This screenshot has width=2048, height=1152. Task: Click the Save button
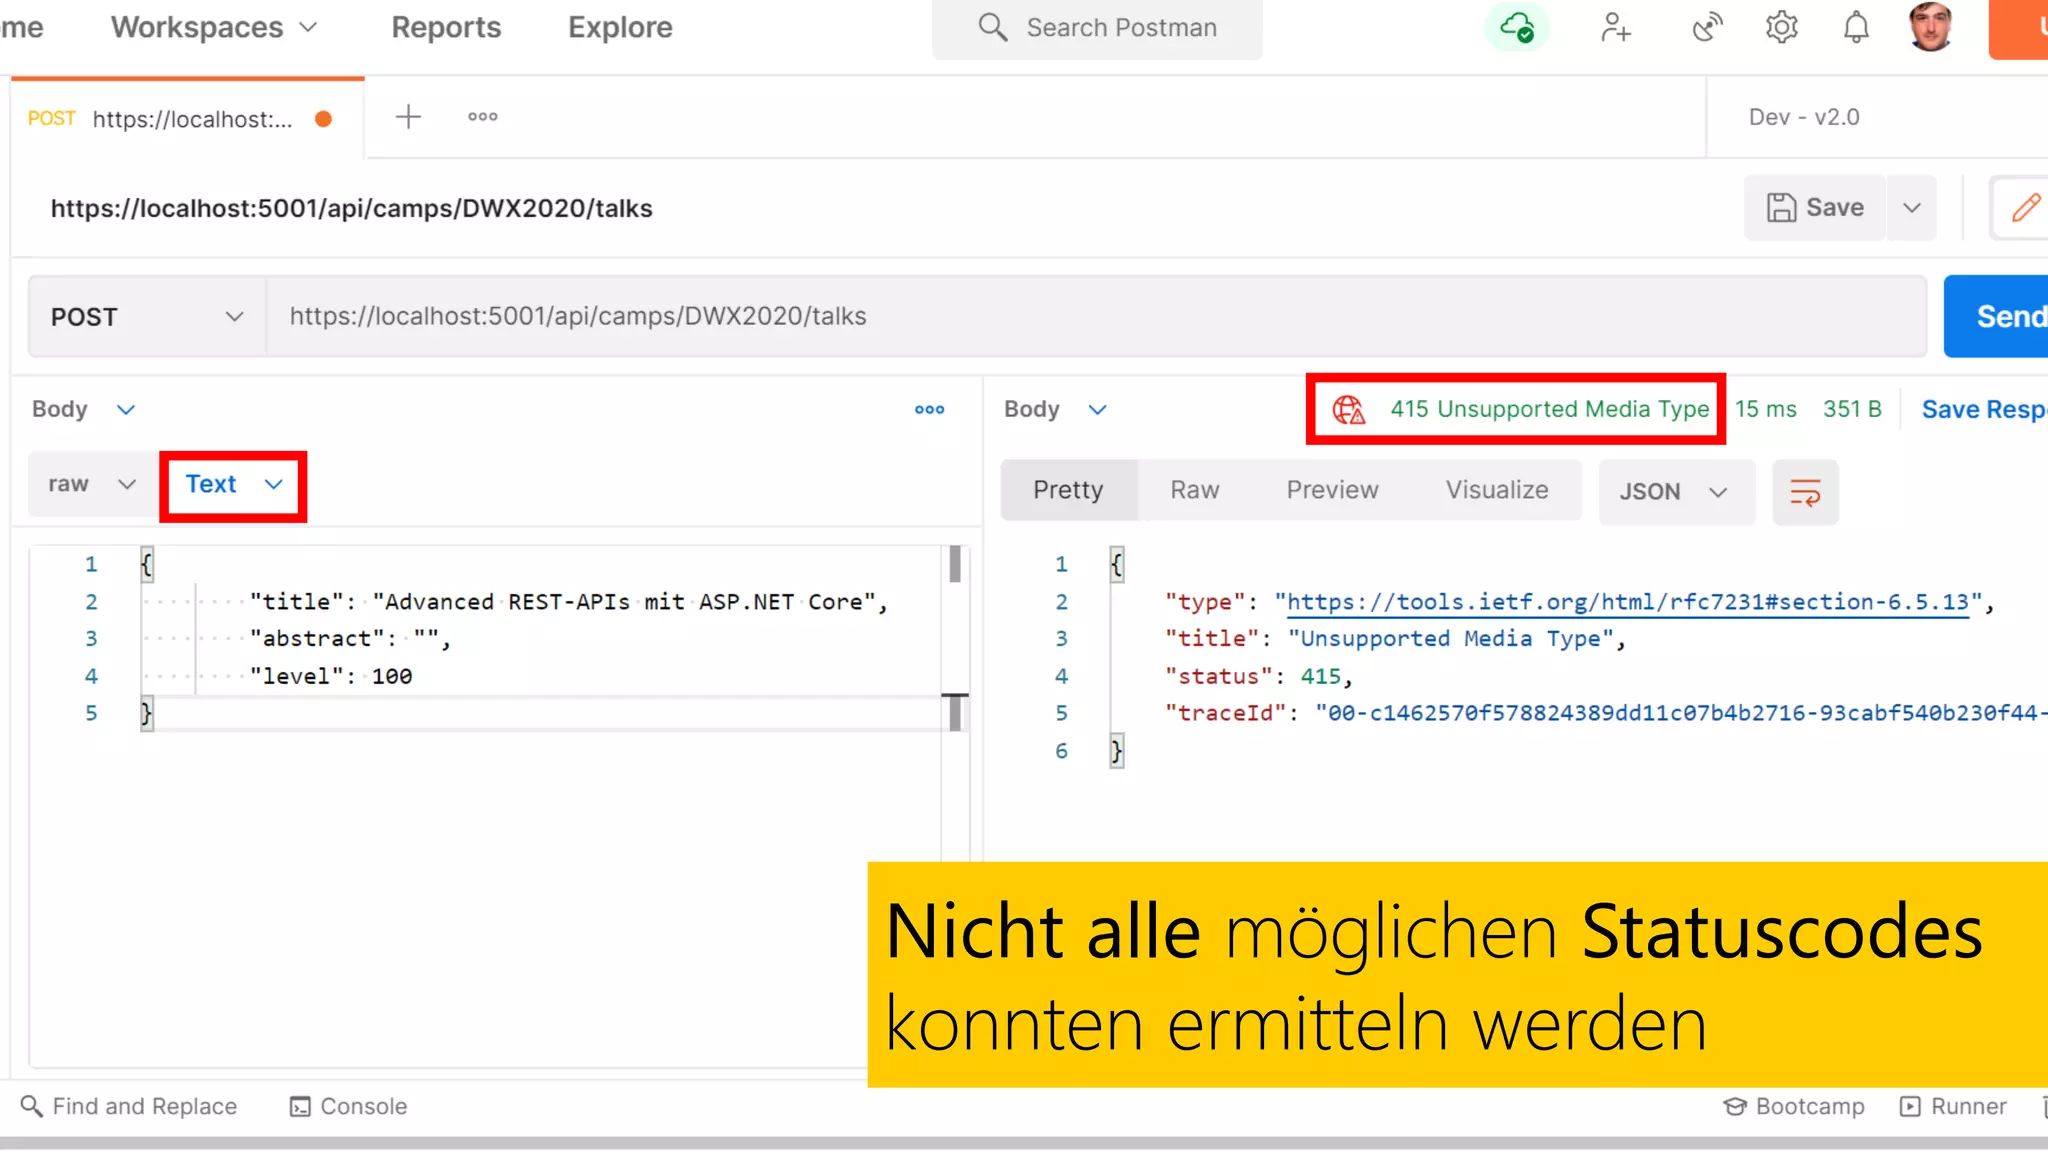(1815, 208)
